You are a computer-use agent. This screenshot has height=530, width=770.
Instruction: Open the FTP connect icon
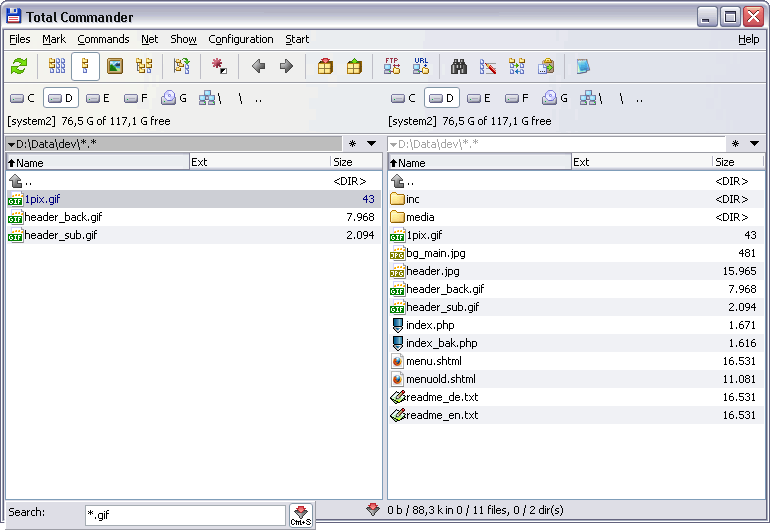point(392,66)
